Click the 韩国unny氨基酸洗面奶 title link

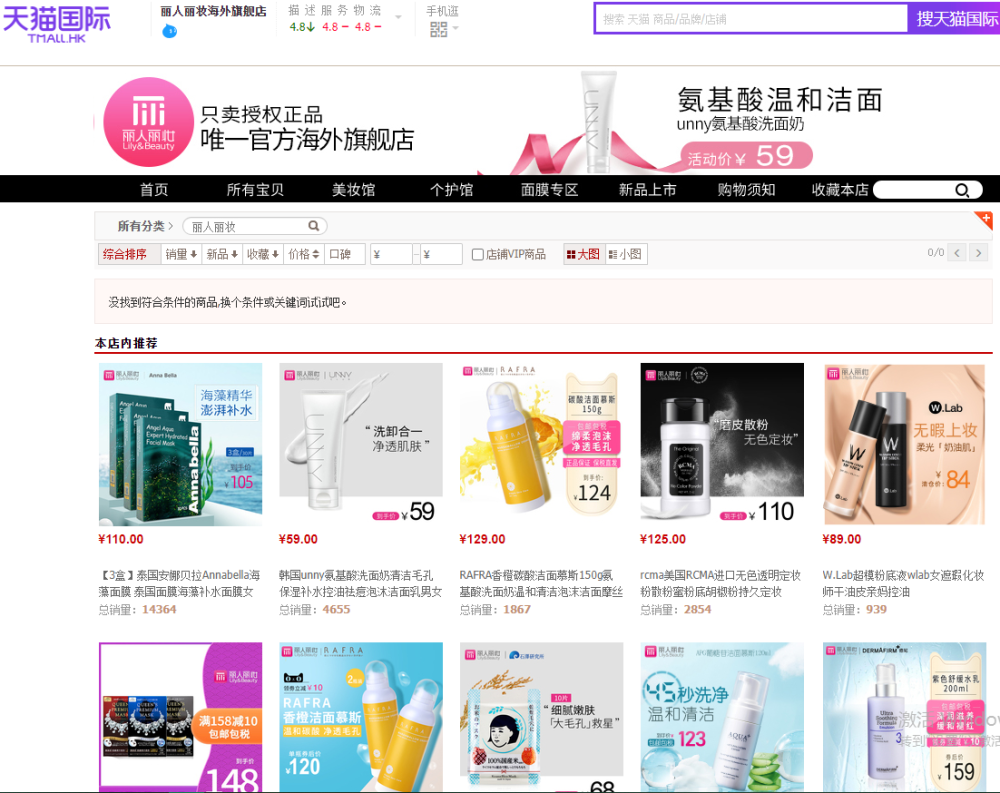pyautogui.click(x=360, y=583)
